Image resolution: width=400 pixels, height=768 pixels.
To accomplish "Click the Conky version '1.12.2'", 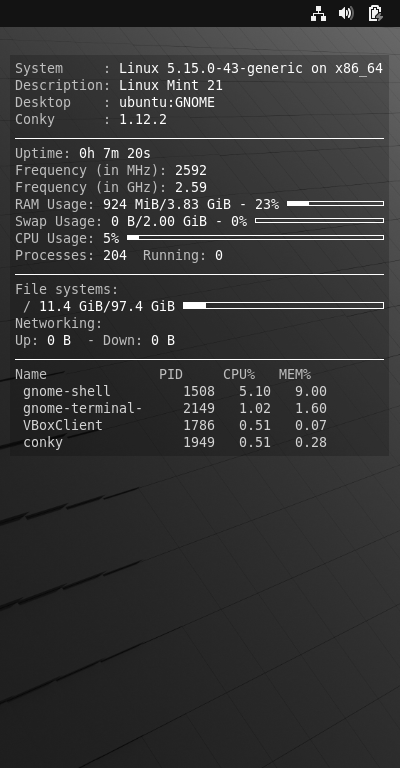I will coord(142,120).
